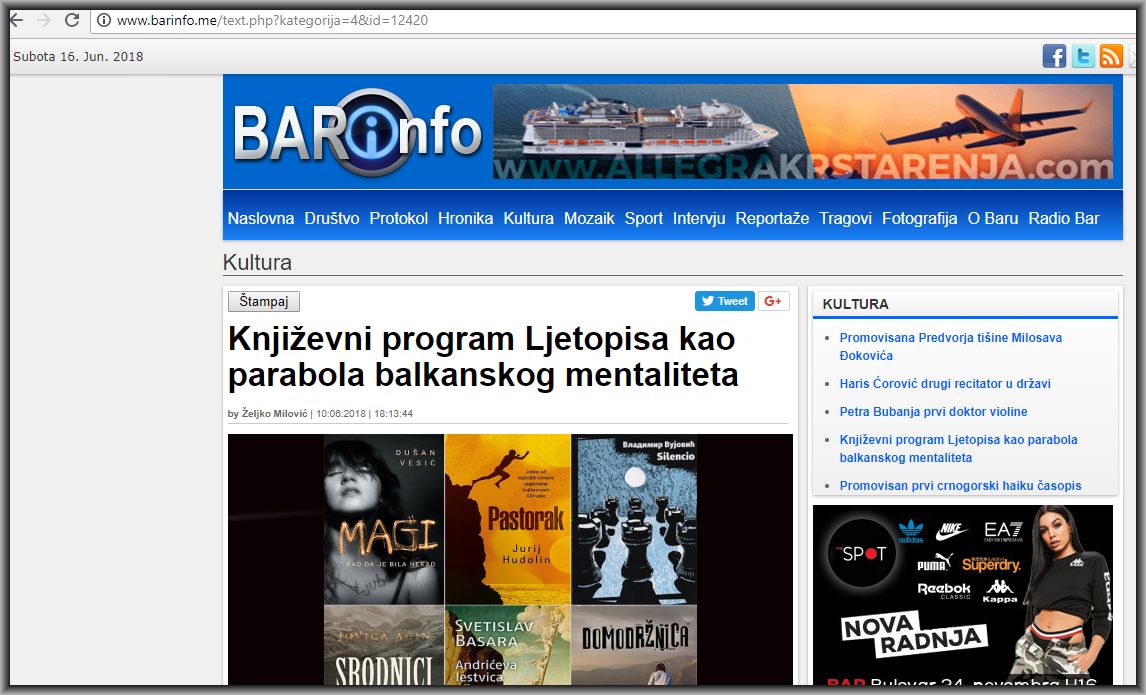The width and height of the screenshot is (1146, 695).
Task: Open the O Baru section
Action: click(x=993, y=219)
